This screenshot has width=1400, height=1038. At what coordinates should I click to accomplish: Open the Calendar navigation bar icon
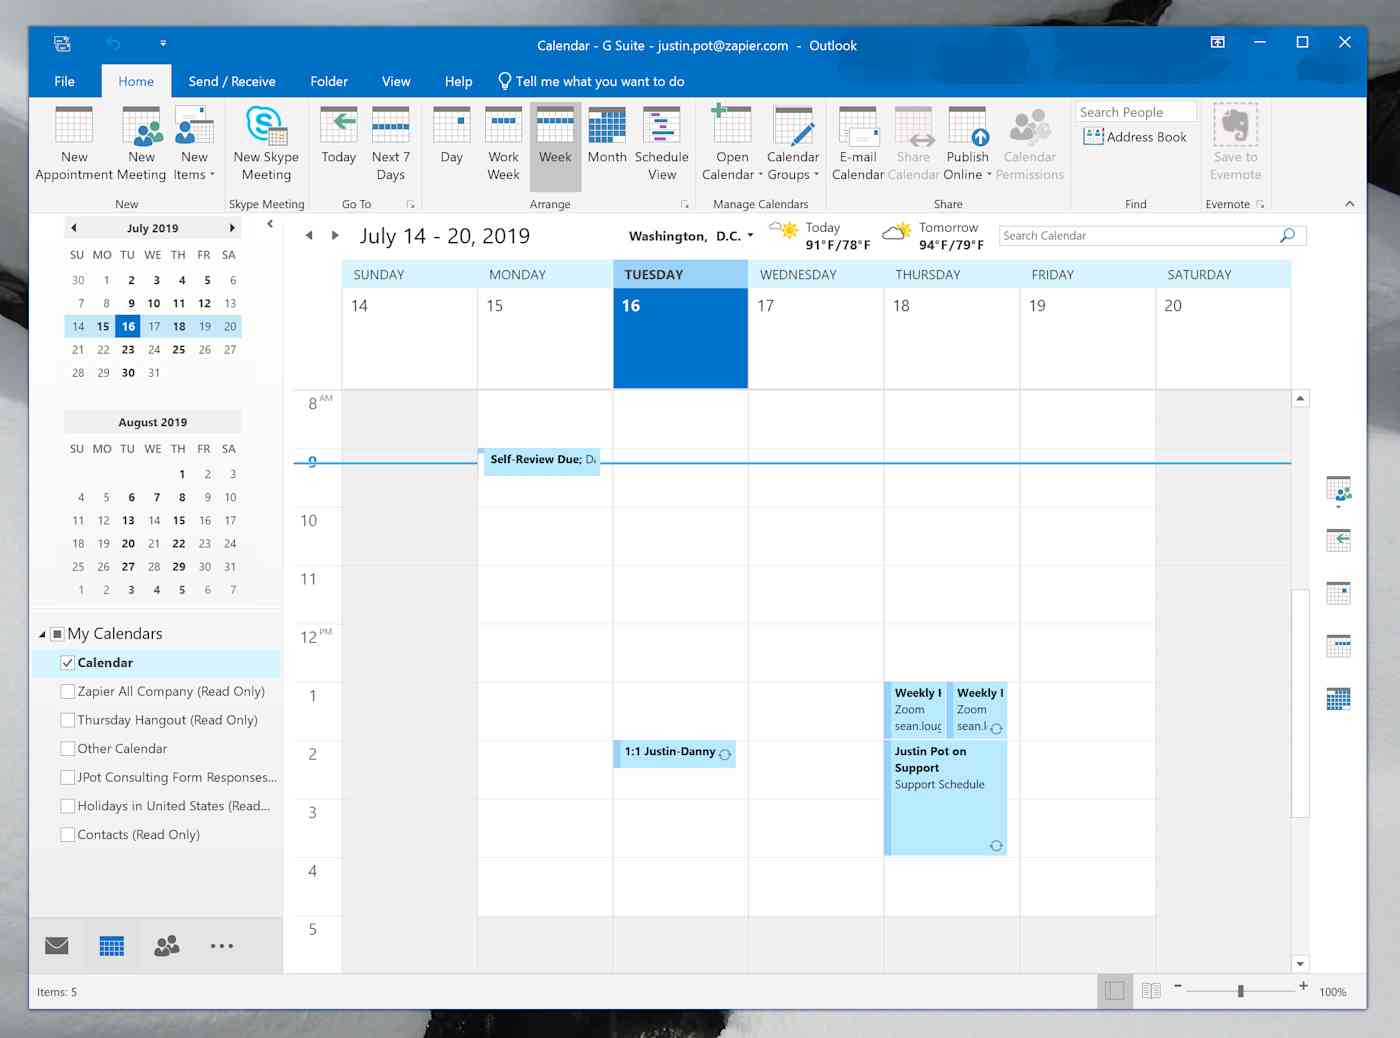coord(112,946)
